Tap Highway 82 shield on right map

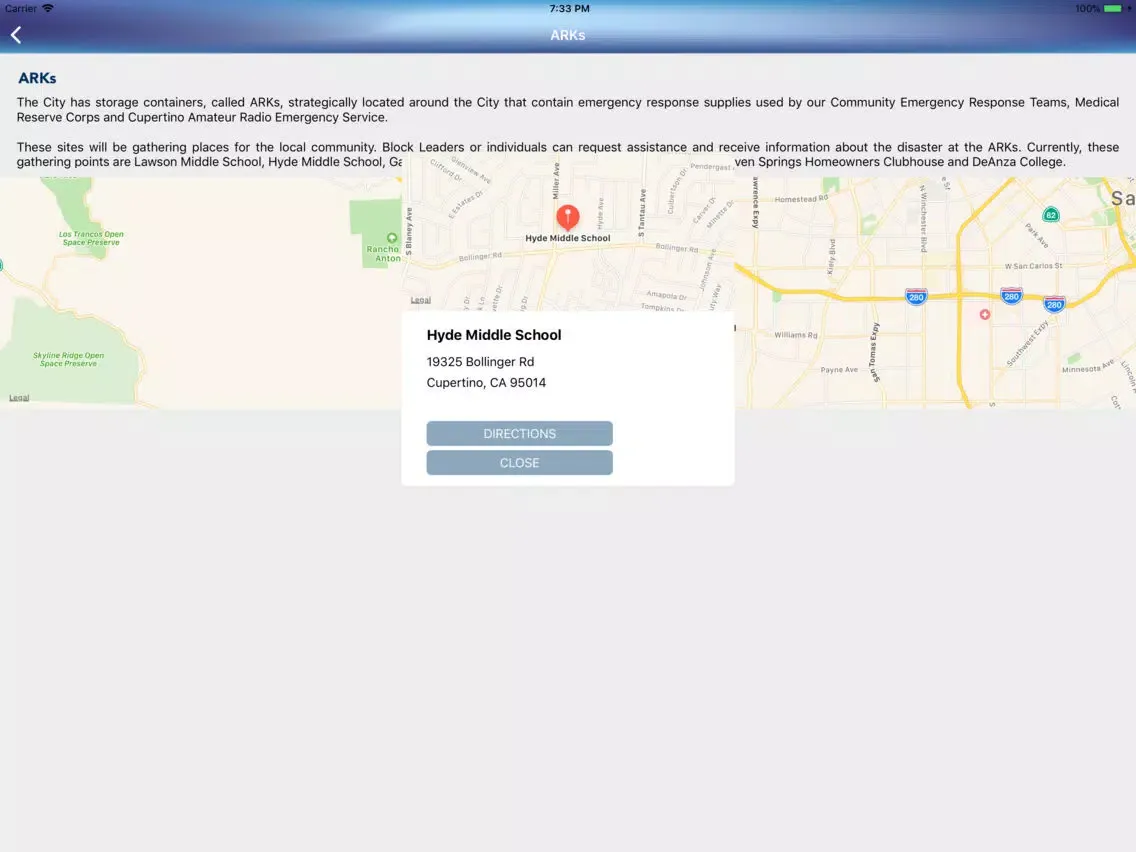click(x=1051, y=214)
